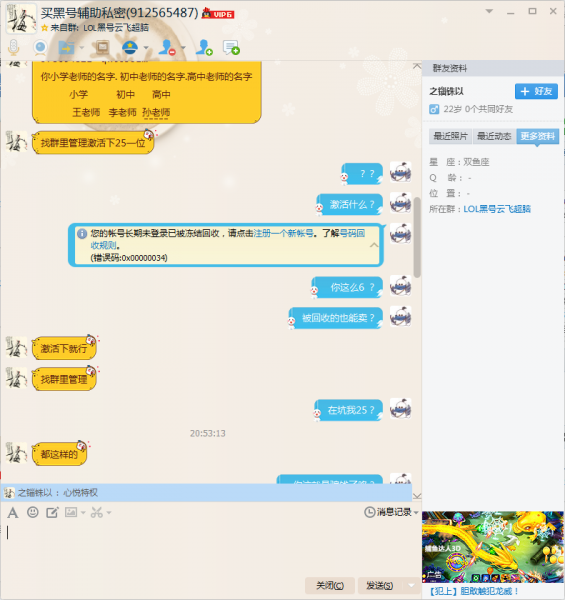This screenshot has width=565, height=600.
Task: Open the 【犯上】胆敢触犯龙威 ad link
Action: tap(474, 591)
